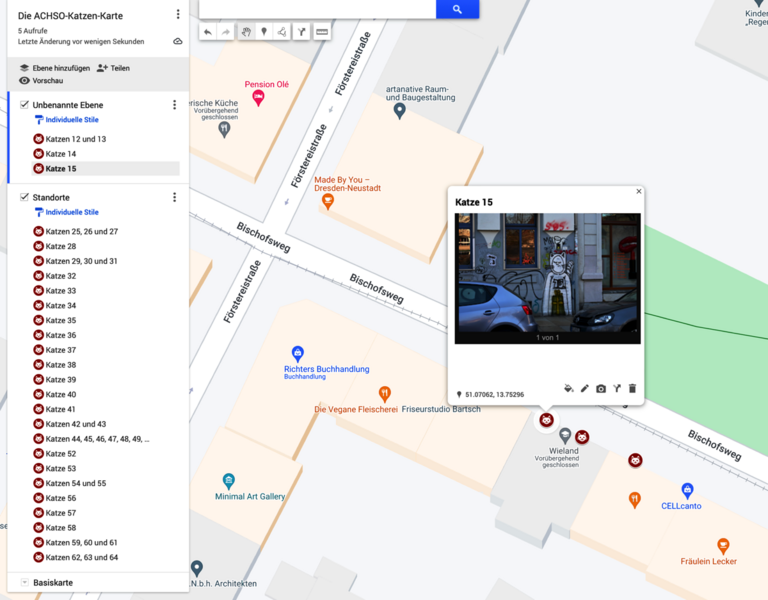Open map options menu beside map title
768x600 pixels.
(x=178, y=15)
